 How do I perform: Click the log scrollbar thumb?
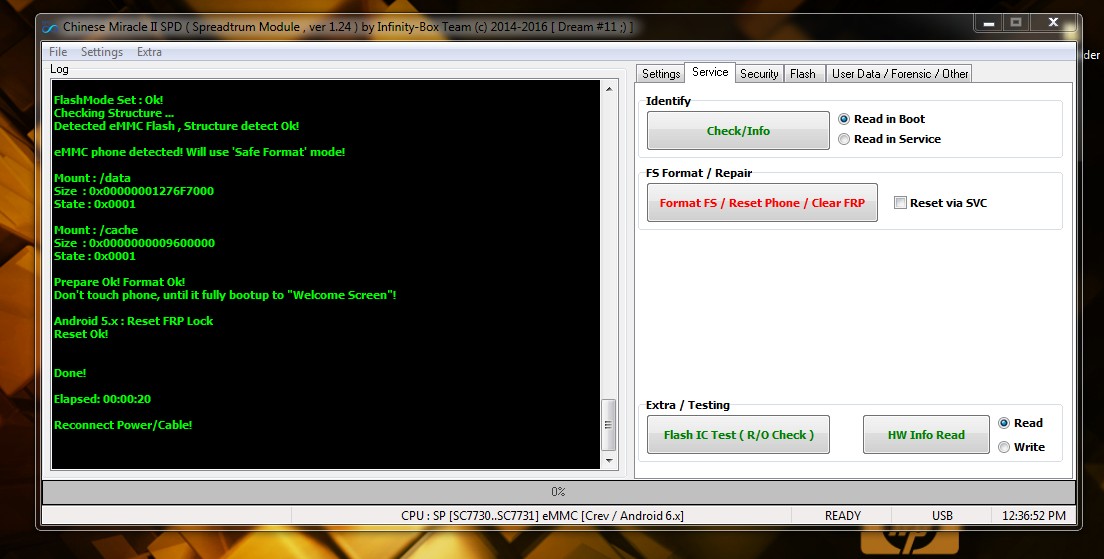click(608, 425)
